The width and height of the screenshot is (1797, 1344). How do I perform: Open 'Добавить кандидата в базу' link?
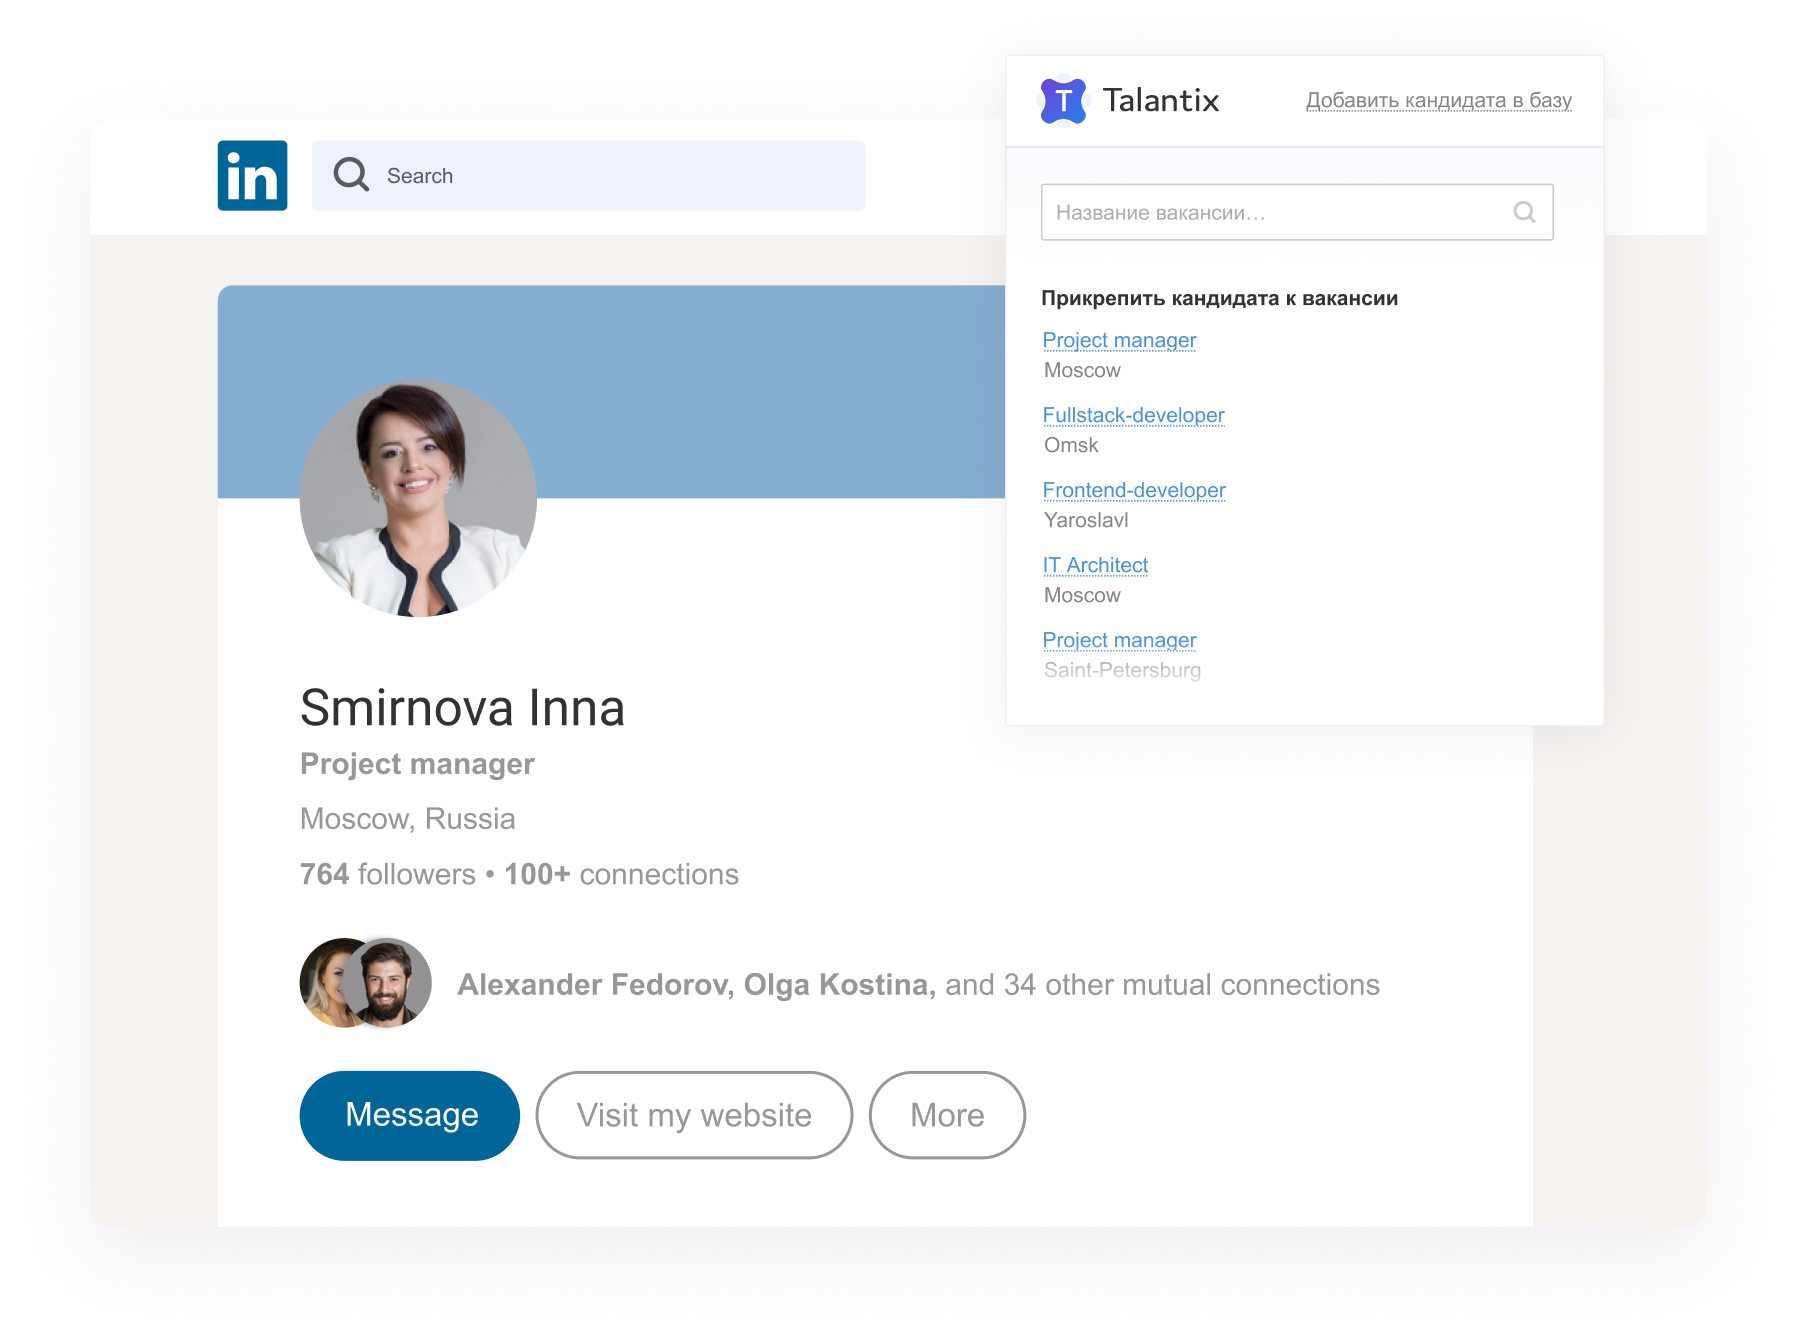coord(1438,99)
